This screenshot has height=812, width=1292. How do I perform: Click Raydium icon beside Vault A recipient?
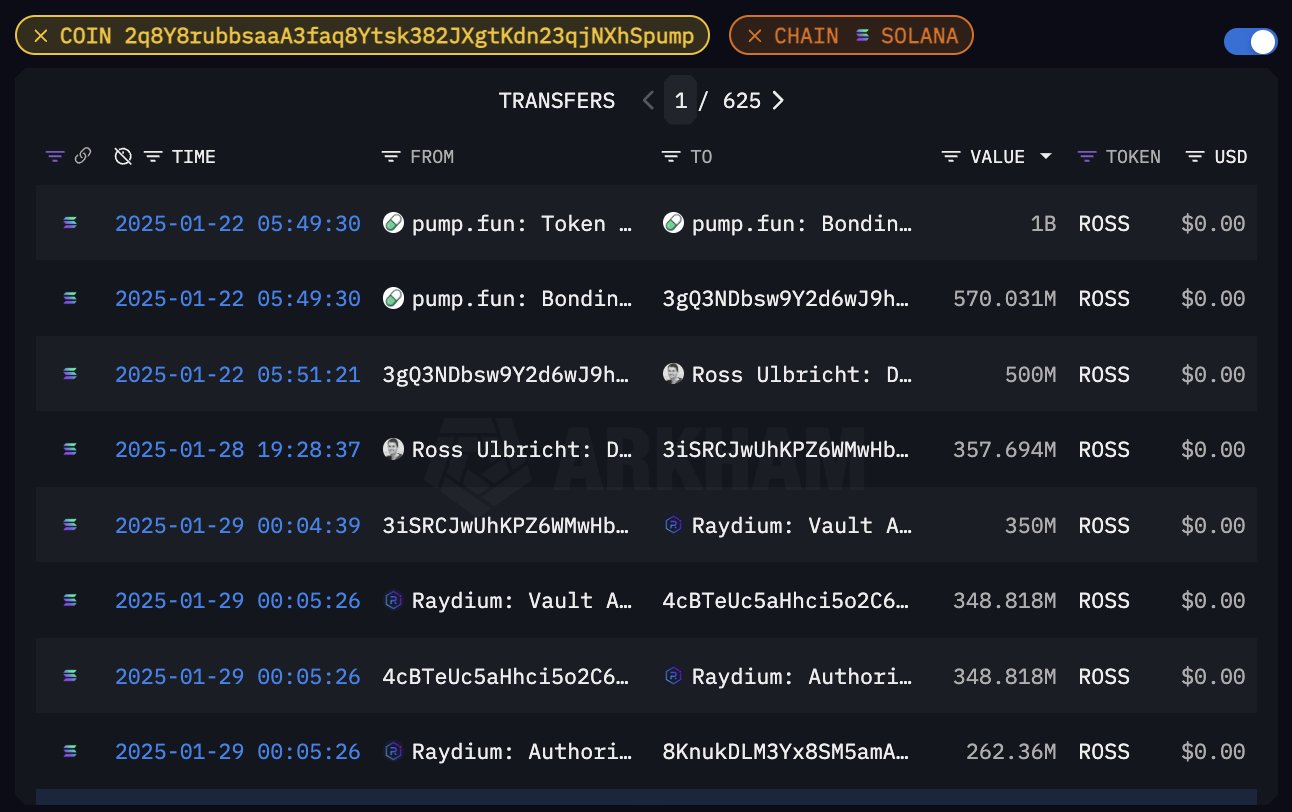click(x=673, y=525)
